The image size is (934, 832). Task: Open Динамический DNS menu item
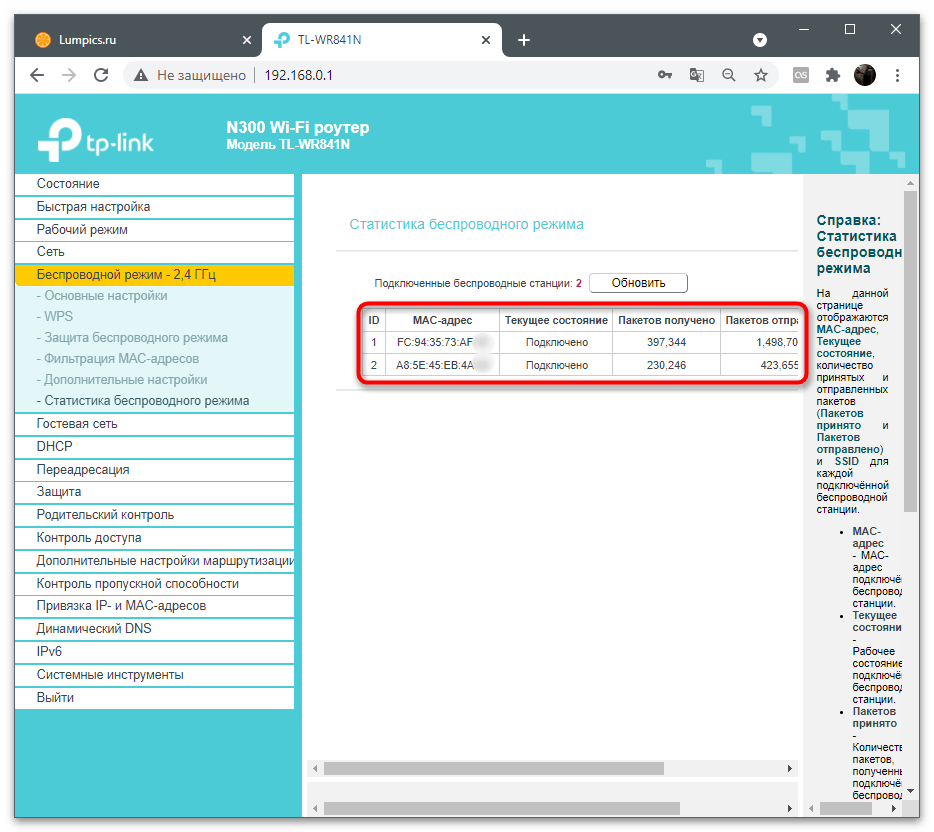154,628
